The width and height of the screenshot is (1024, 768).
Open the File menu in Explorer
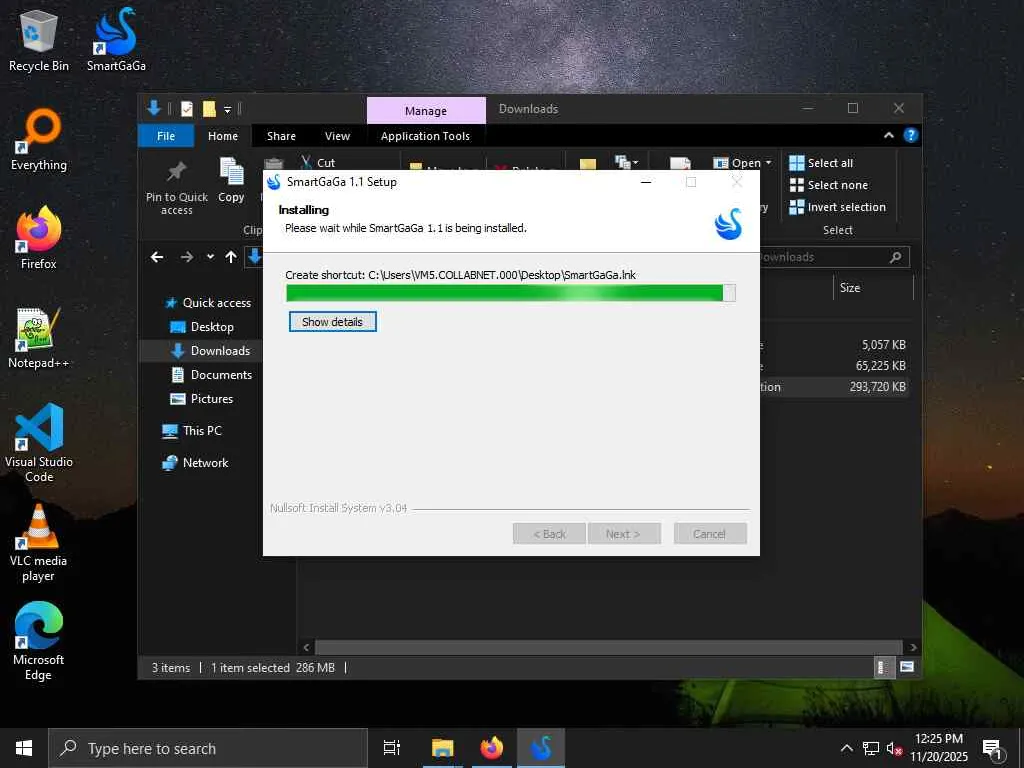click(166, 136)
